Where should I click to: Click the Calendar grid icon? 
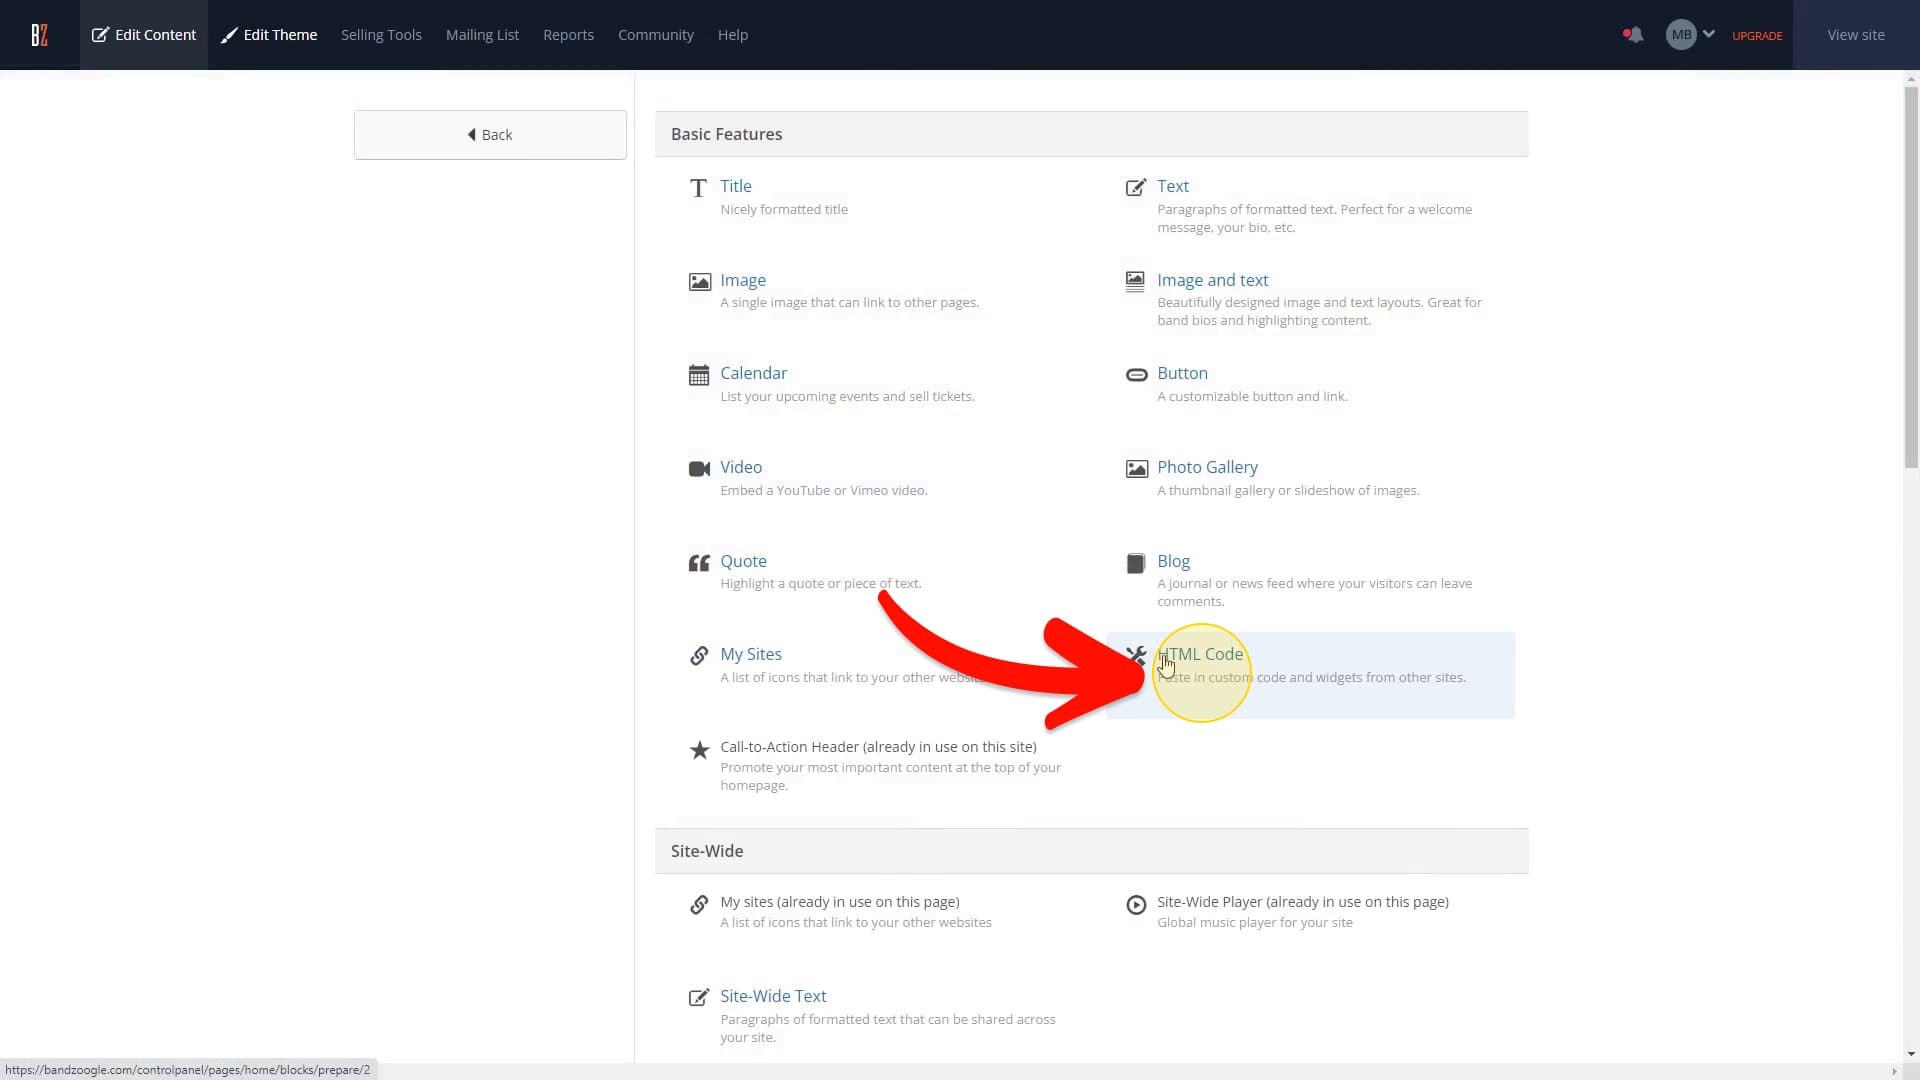[x=699, y=375]
